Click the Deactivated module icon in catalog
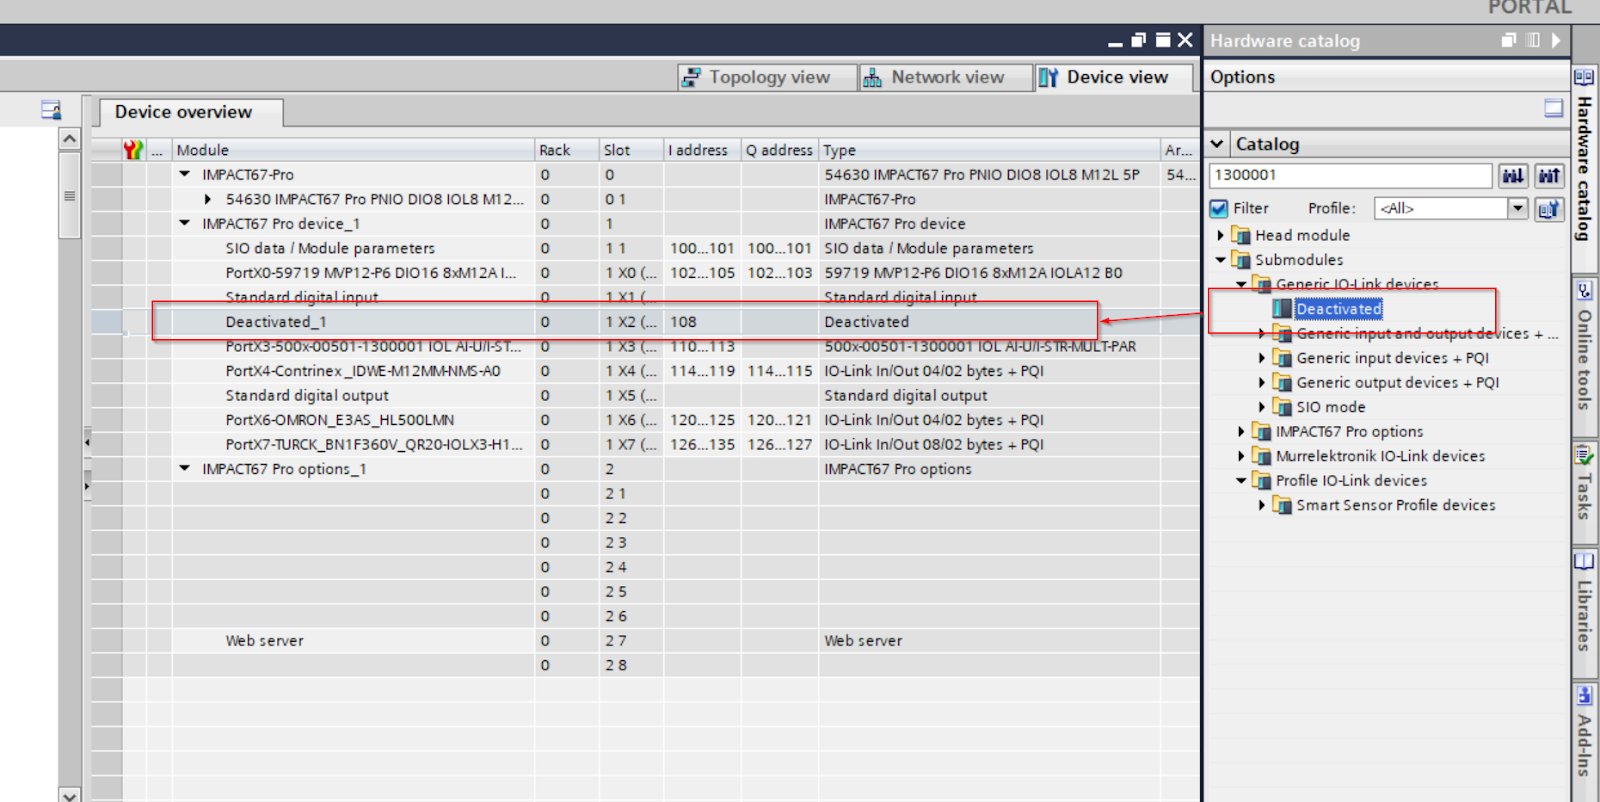This screenshot has width=1600, height=802. pos(1282,309)
